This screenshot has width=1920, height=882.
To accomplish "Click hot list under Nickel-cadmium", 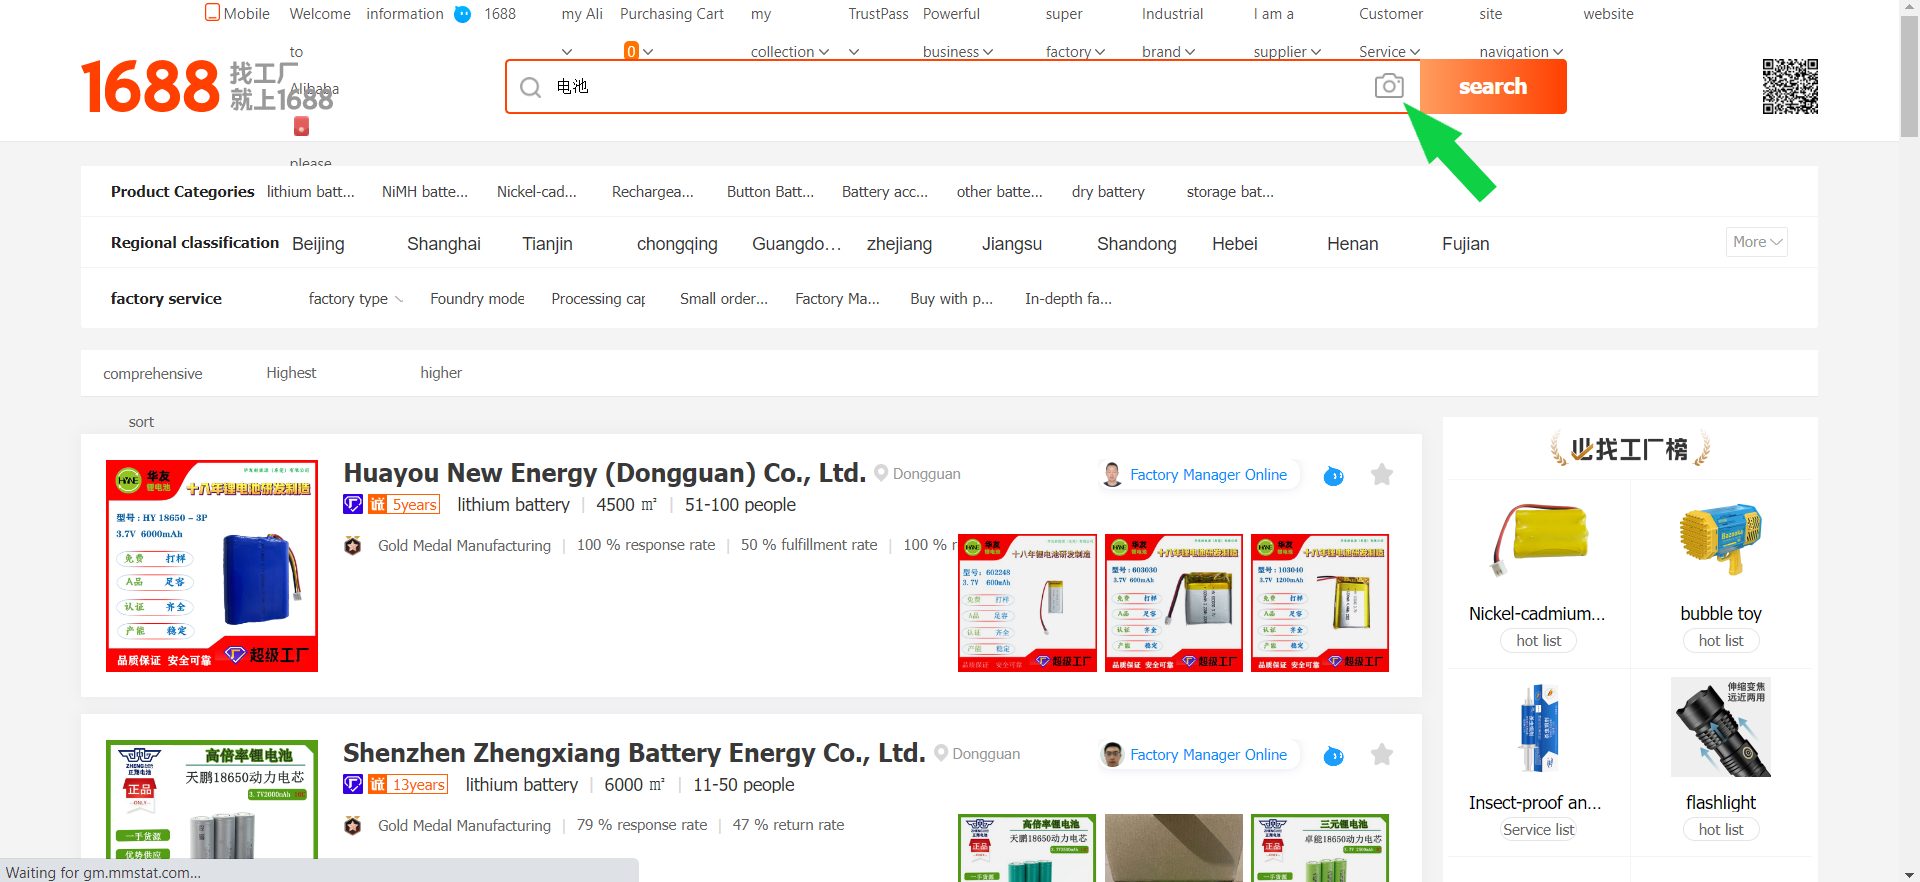I will [1539, 641].
